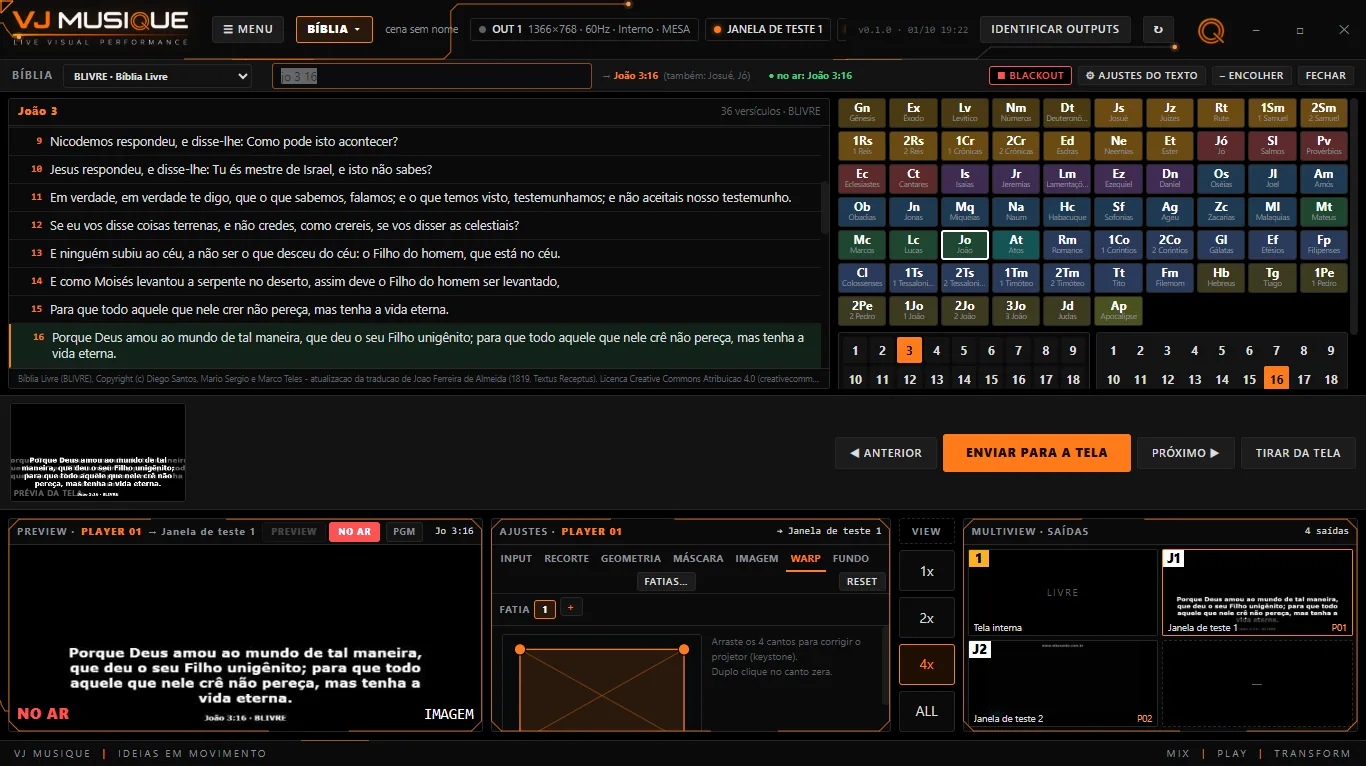Select OUT 1 output chip
The image size is (1366, 766).
584,30
